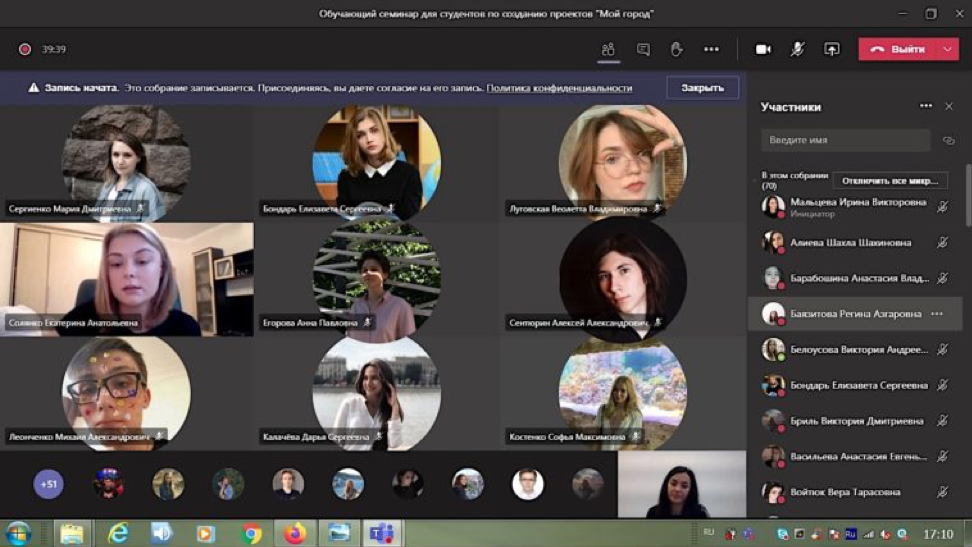The width and height of the screenshot is (972, 547).
Task: Open options for Баязитова Регина Азгаровна
Action: (x=937, y=314)
